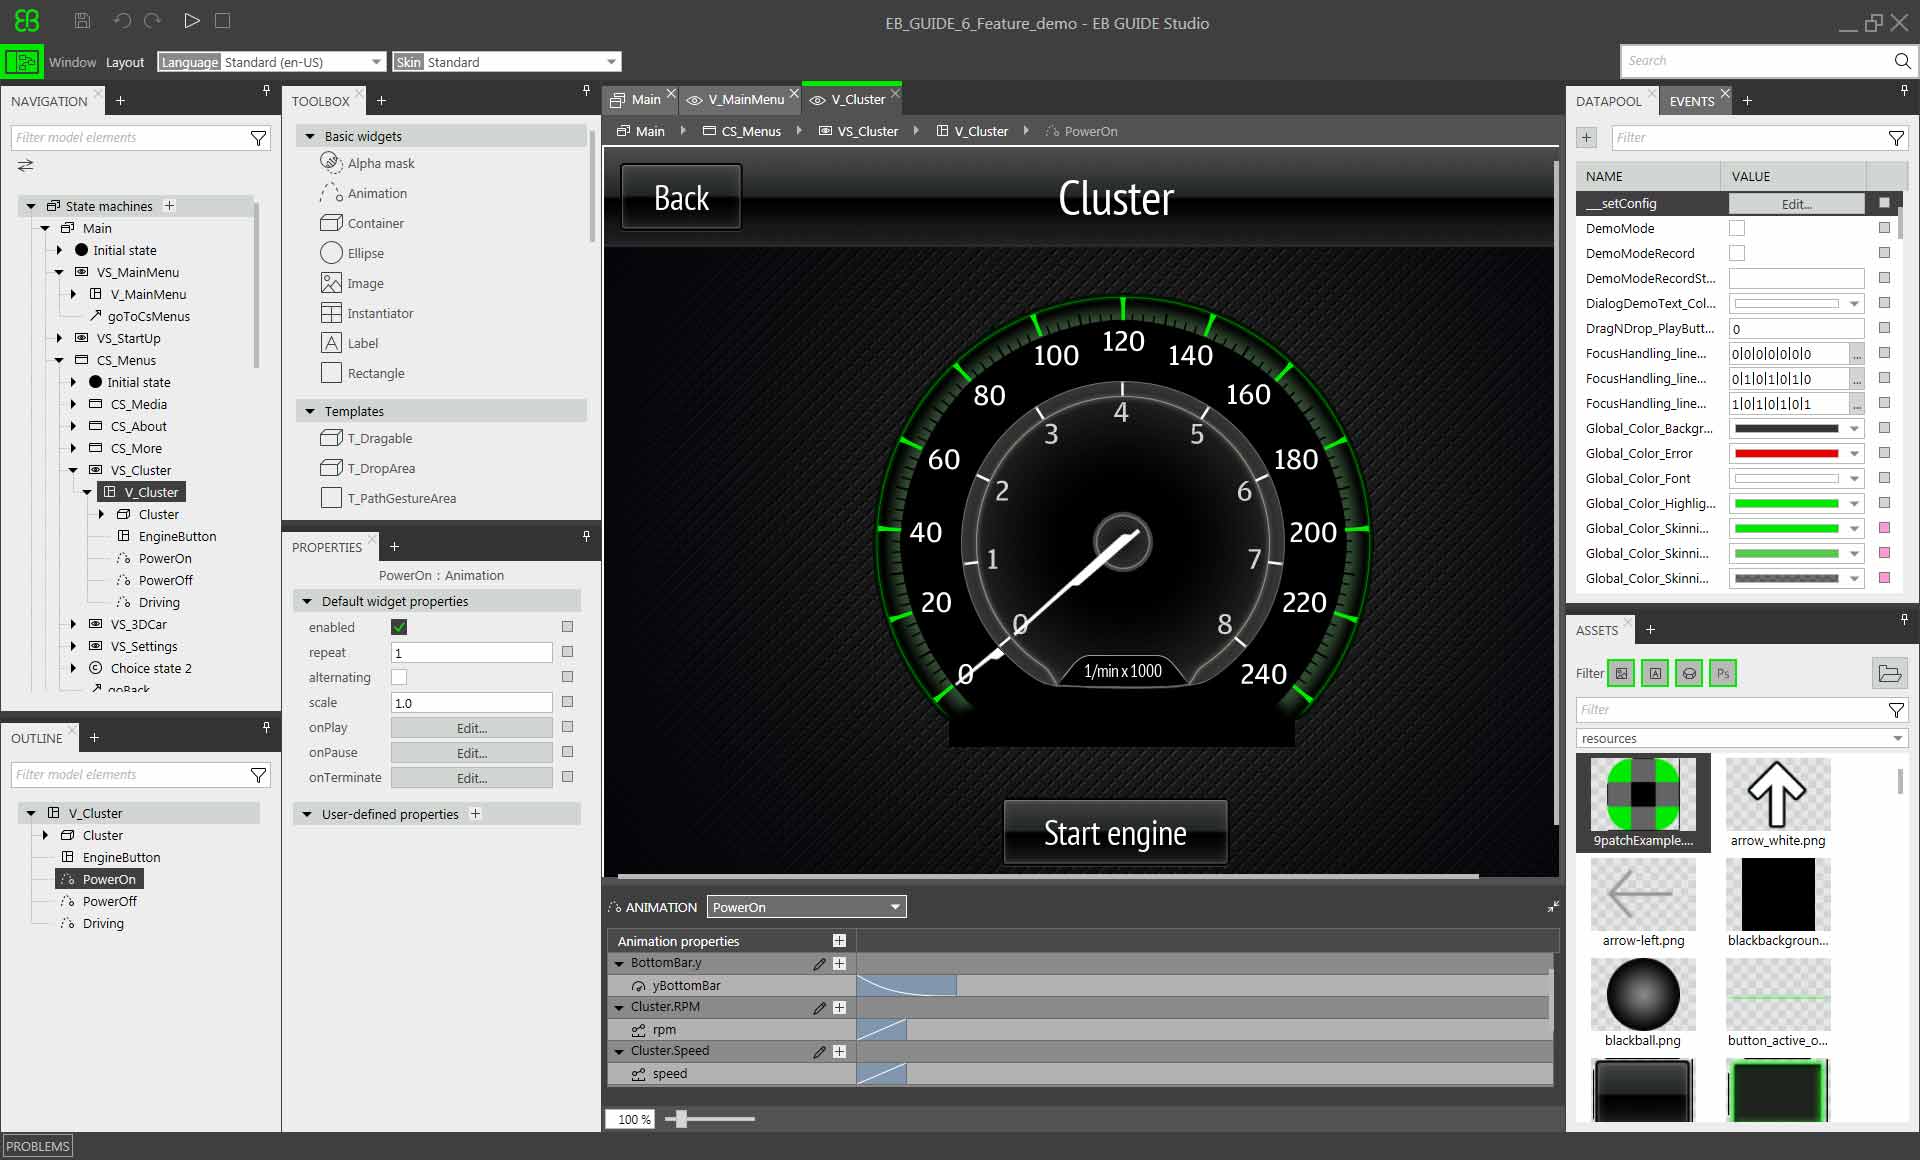
Task: Click the onPlay Edit button
Action: [x=472, y=728]
